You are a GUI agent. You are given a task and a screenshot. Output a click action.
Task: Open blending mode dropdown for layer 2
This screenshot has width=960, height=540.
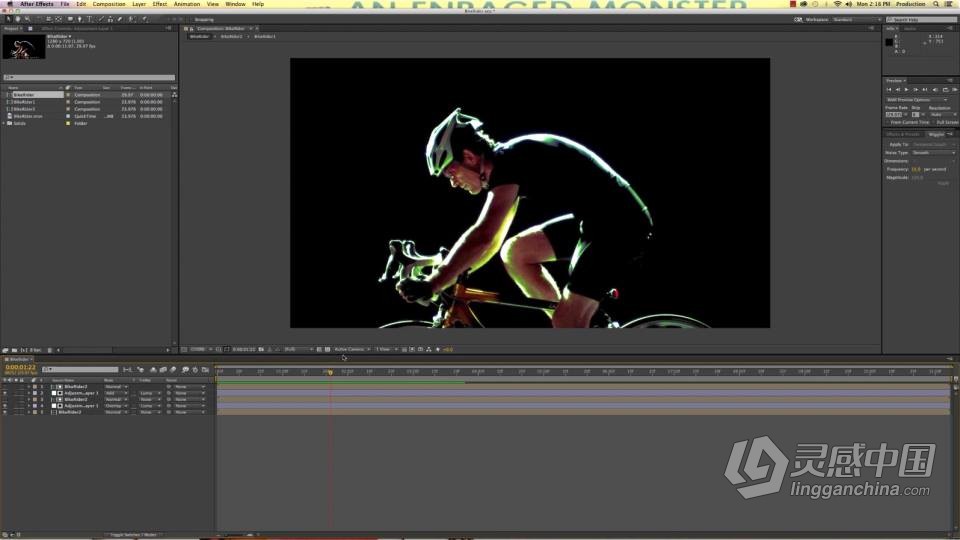[116, 393]
